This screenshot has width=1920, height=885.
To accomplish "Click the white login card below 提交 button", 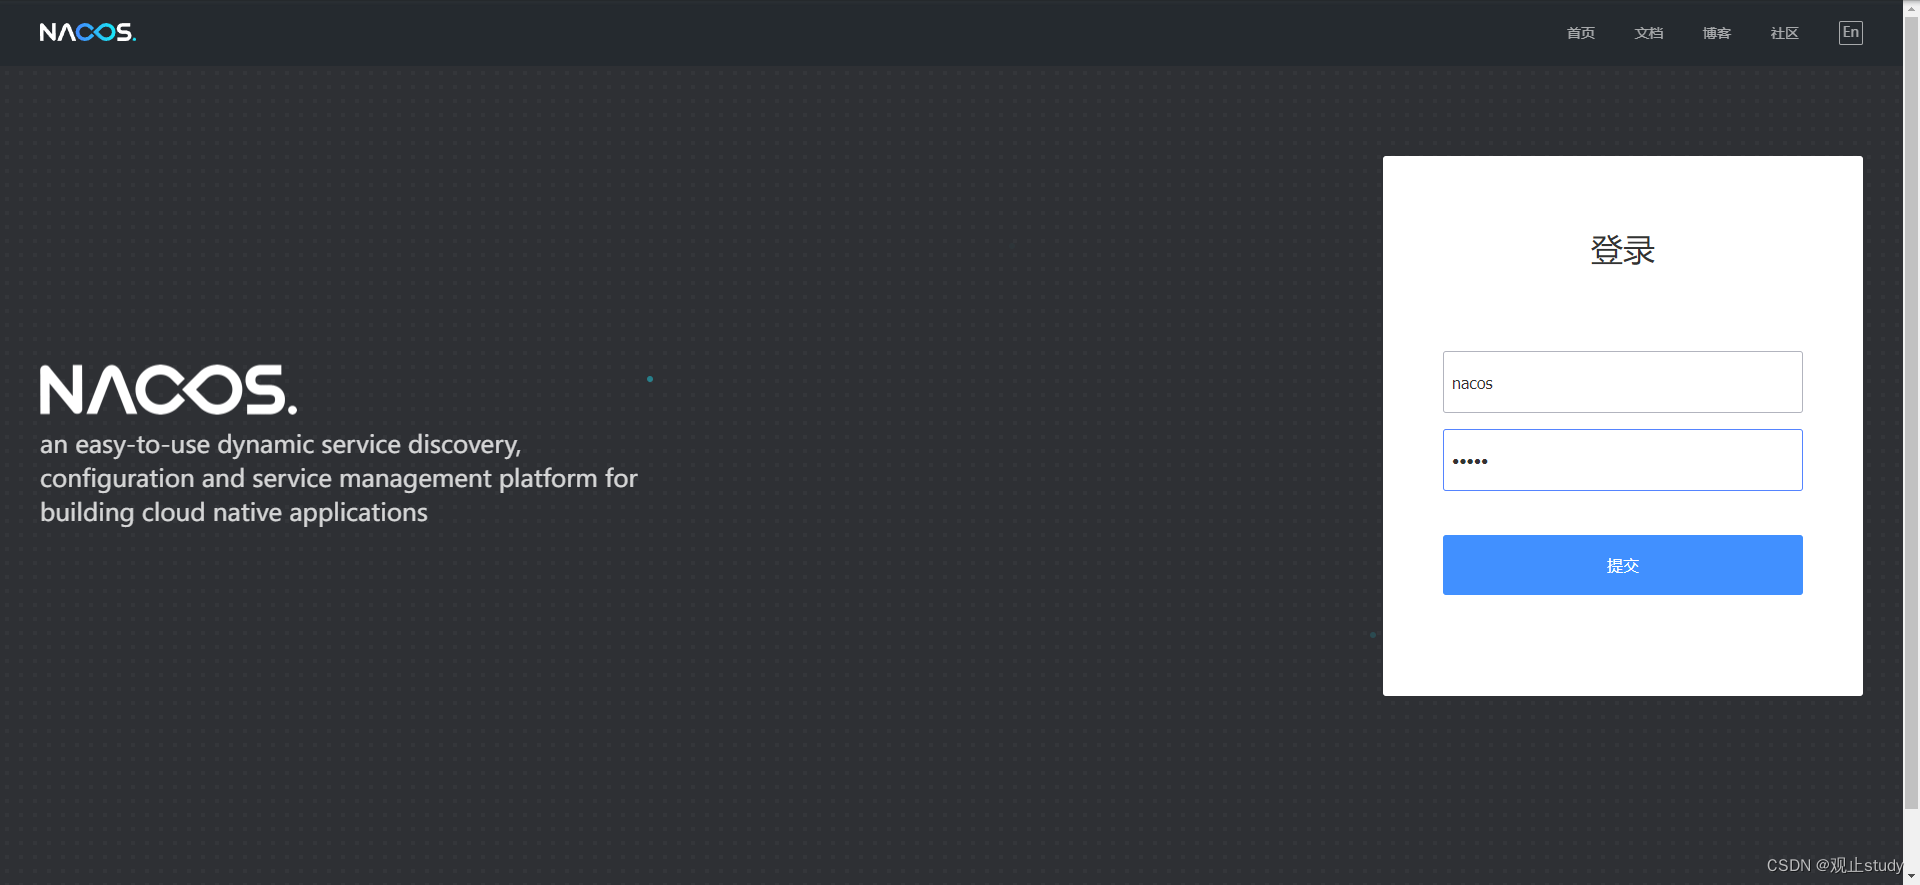I will pos(1622,645).
